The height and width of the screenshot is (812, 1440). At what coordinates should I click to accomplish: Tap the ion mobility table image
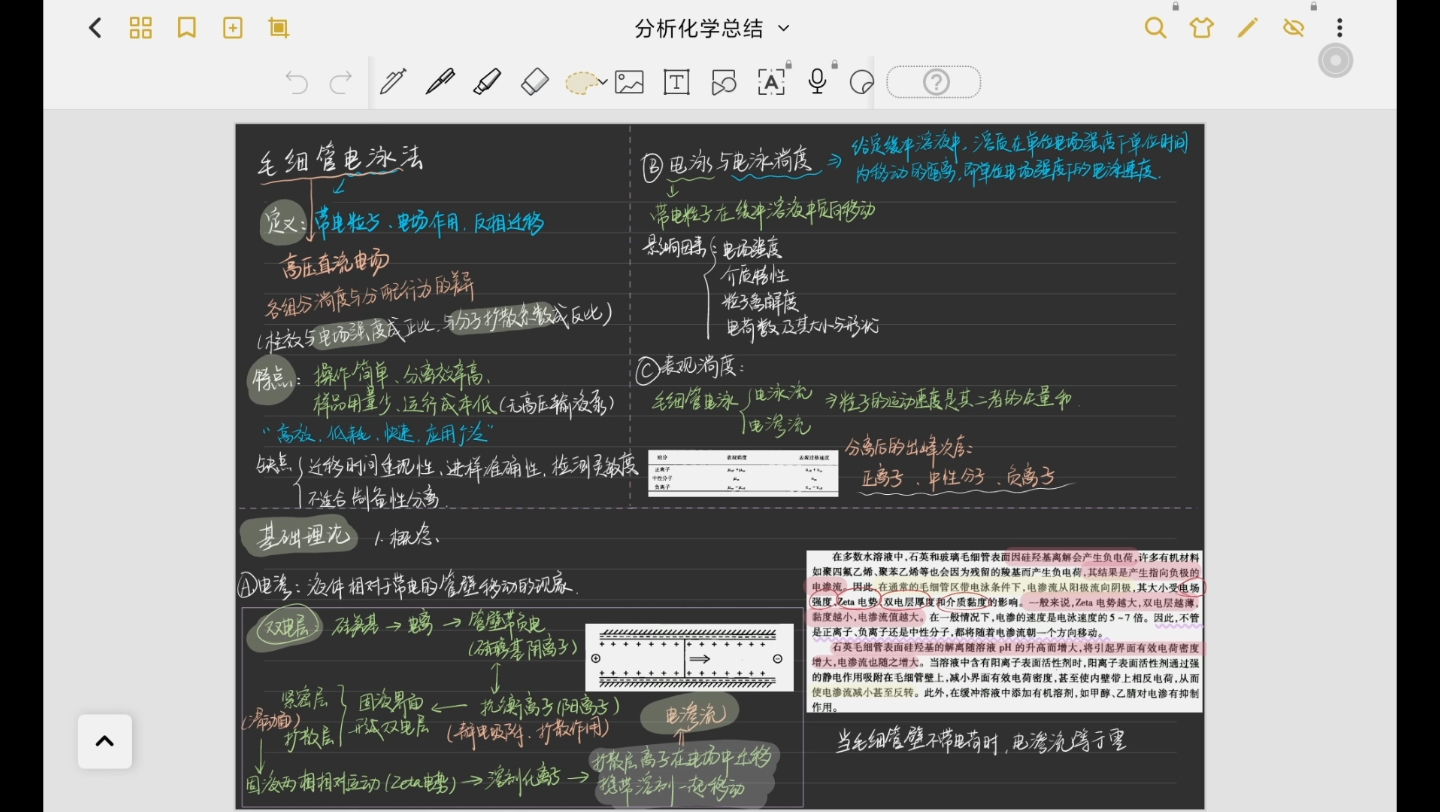(x=743, y=473)
